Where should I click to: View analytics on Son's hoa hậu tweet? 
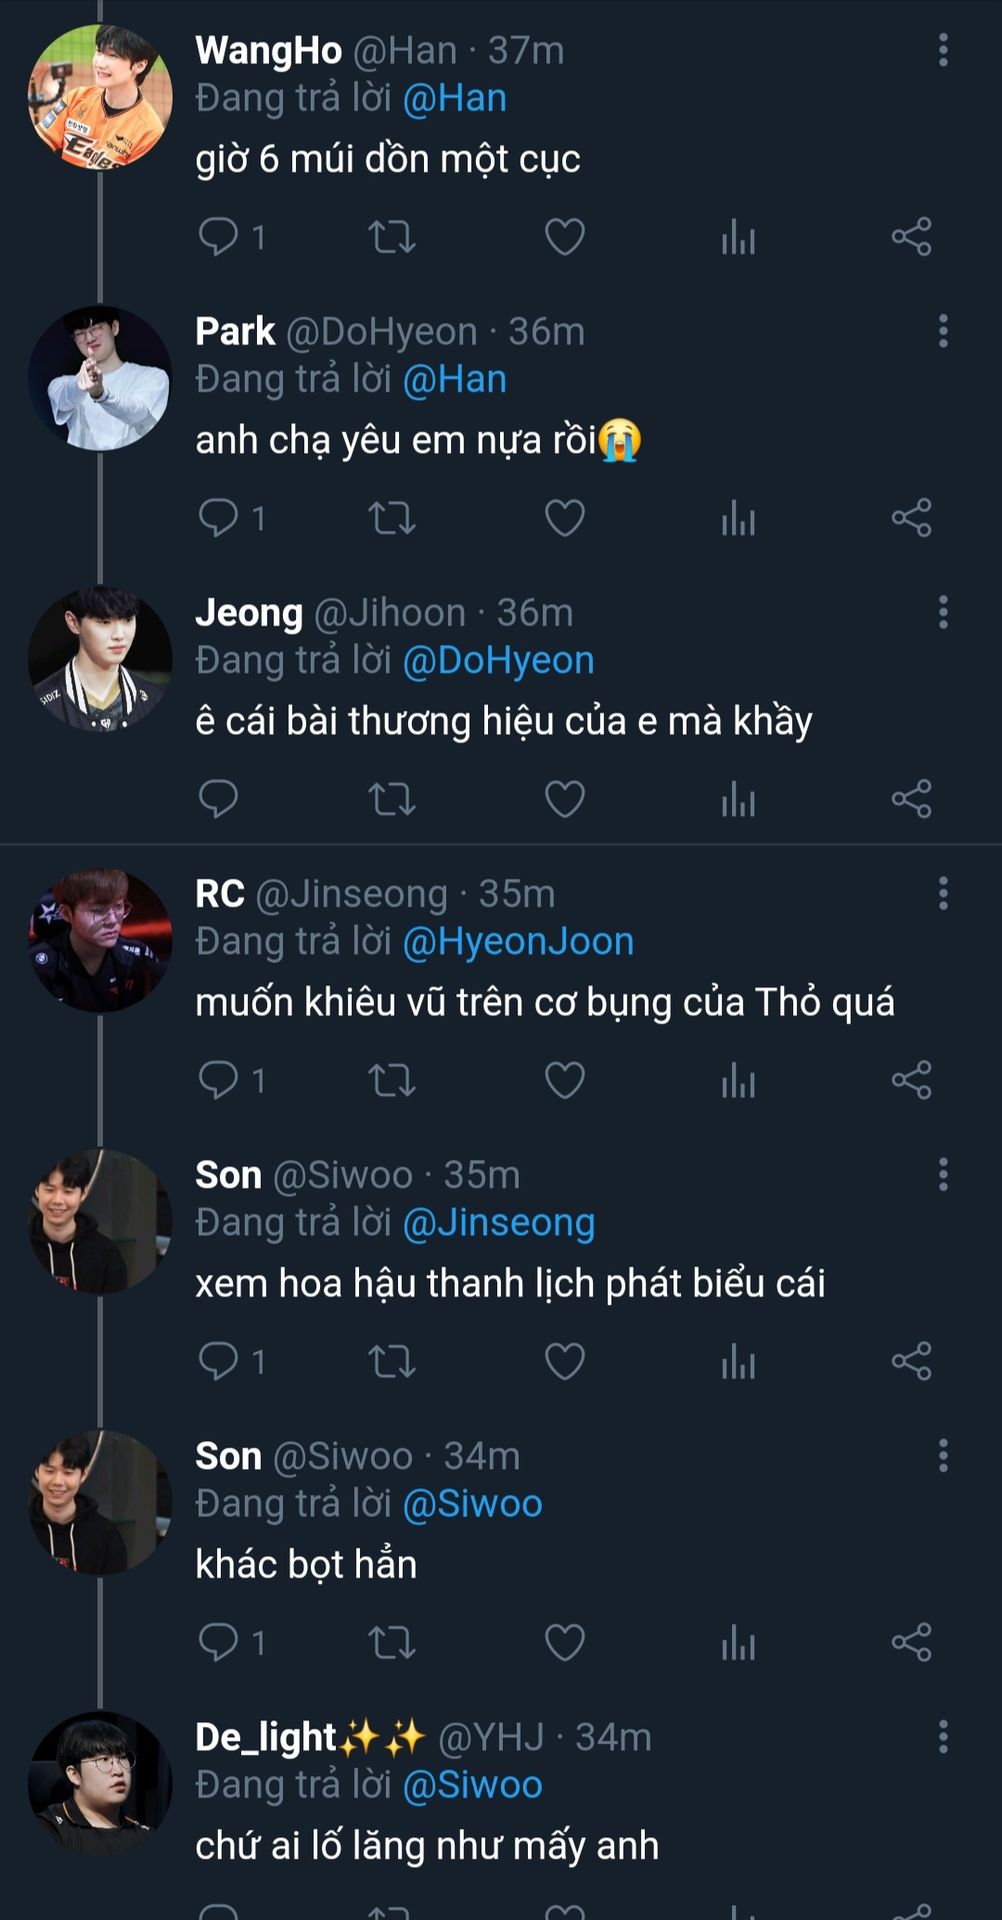(x=738, y=1361)
